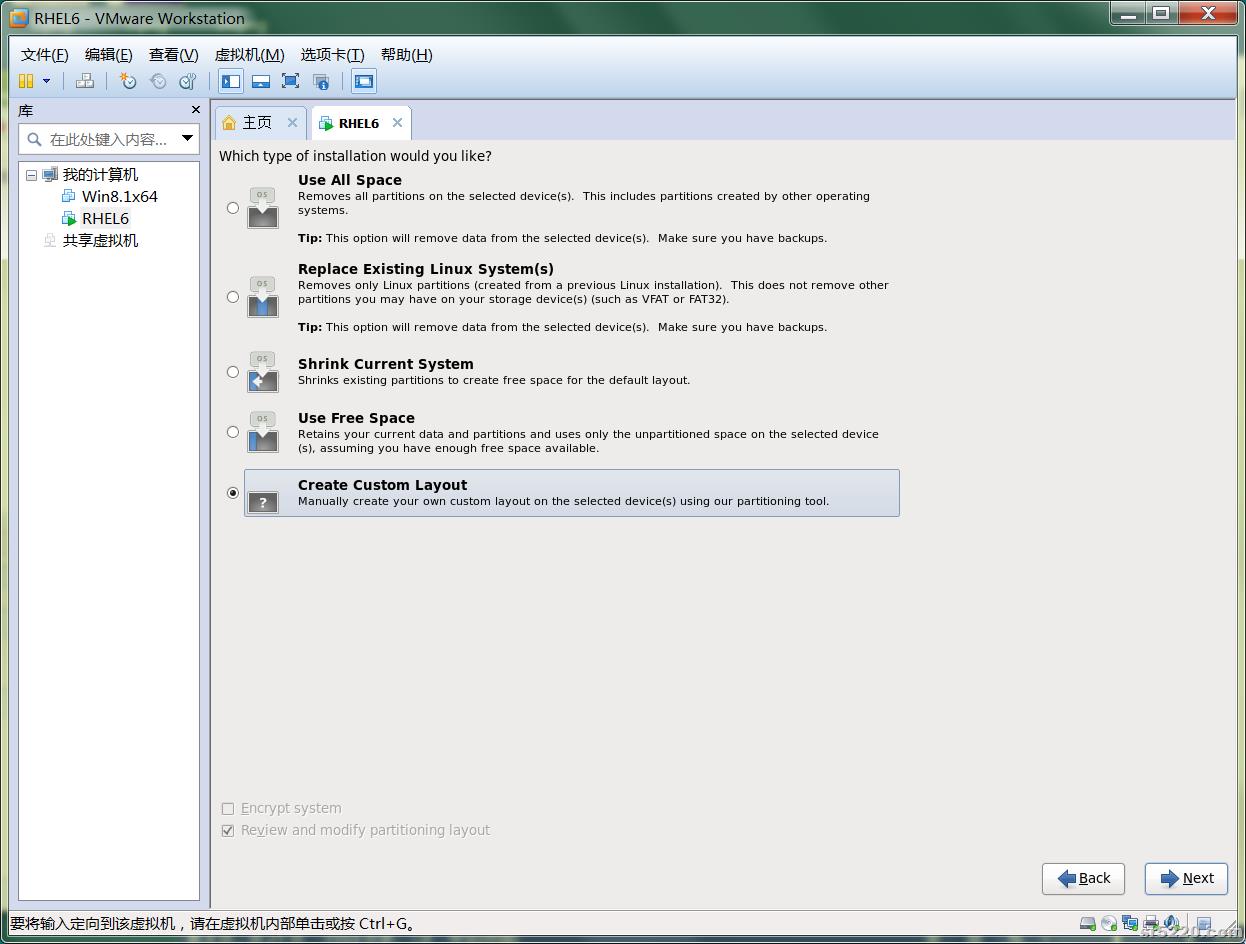Image resolution: width=1246 pixels, height=944 pixels.
Task: Open the library search filter dropdown
Action: pos(187,138)
